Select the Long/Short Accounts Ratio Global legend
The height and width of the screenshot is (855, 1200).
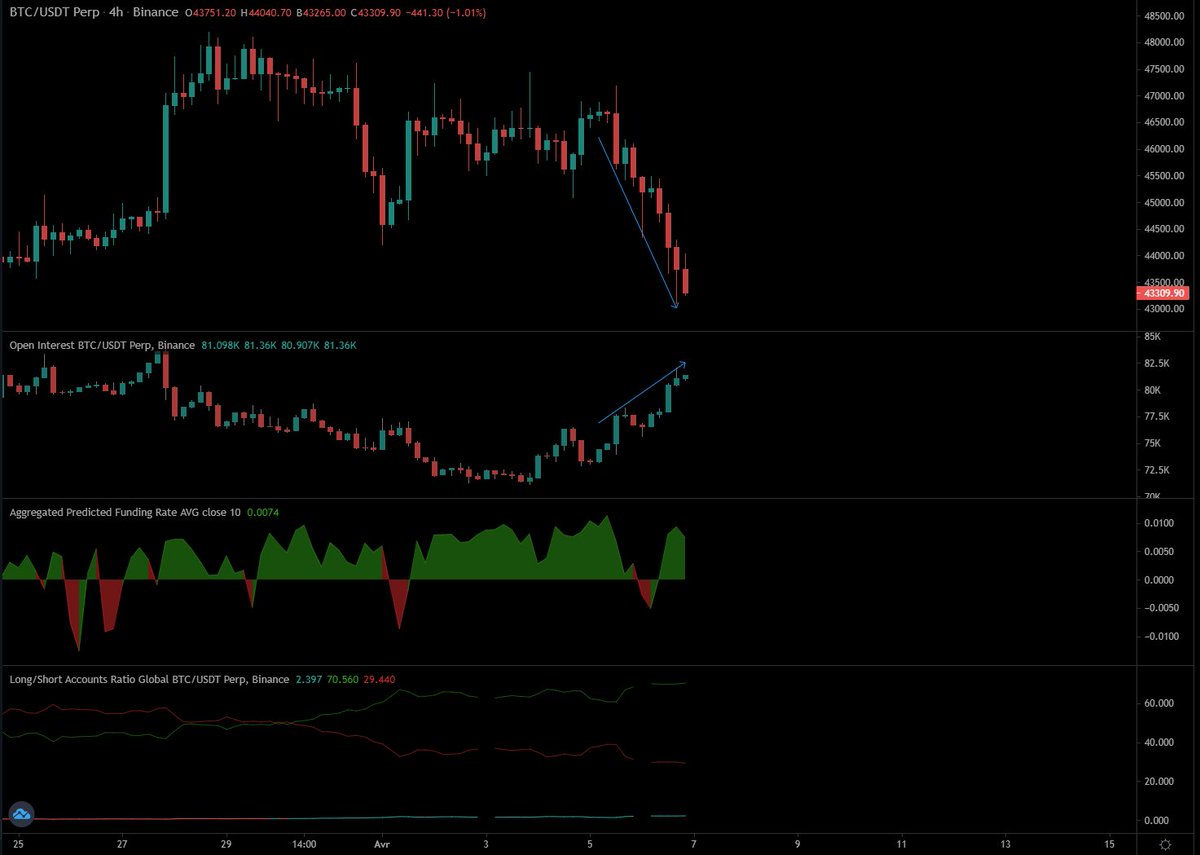[148, 679]
